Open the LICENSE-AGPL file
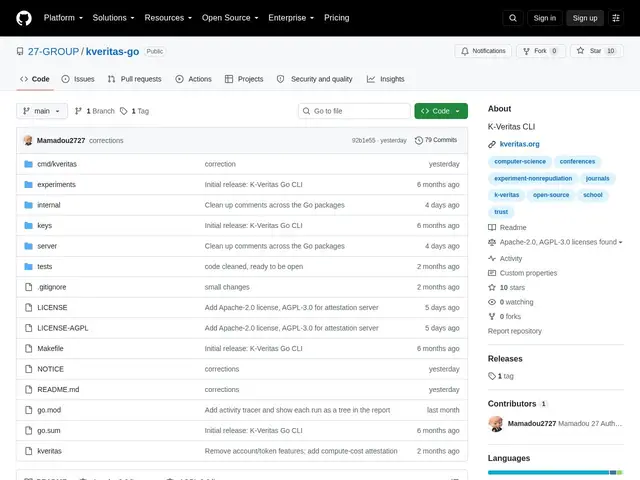Viewport: 640px width, 480px height. click(62, 328)
